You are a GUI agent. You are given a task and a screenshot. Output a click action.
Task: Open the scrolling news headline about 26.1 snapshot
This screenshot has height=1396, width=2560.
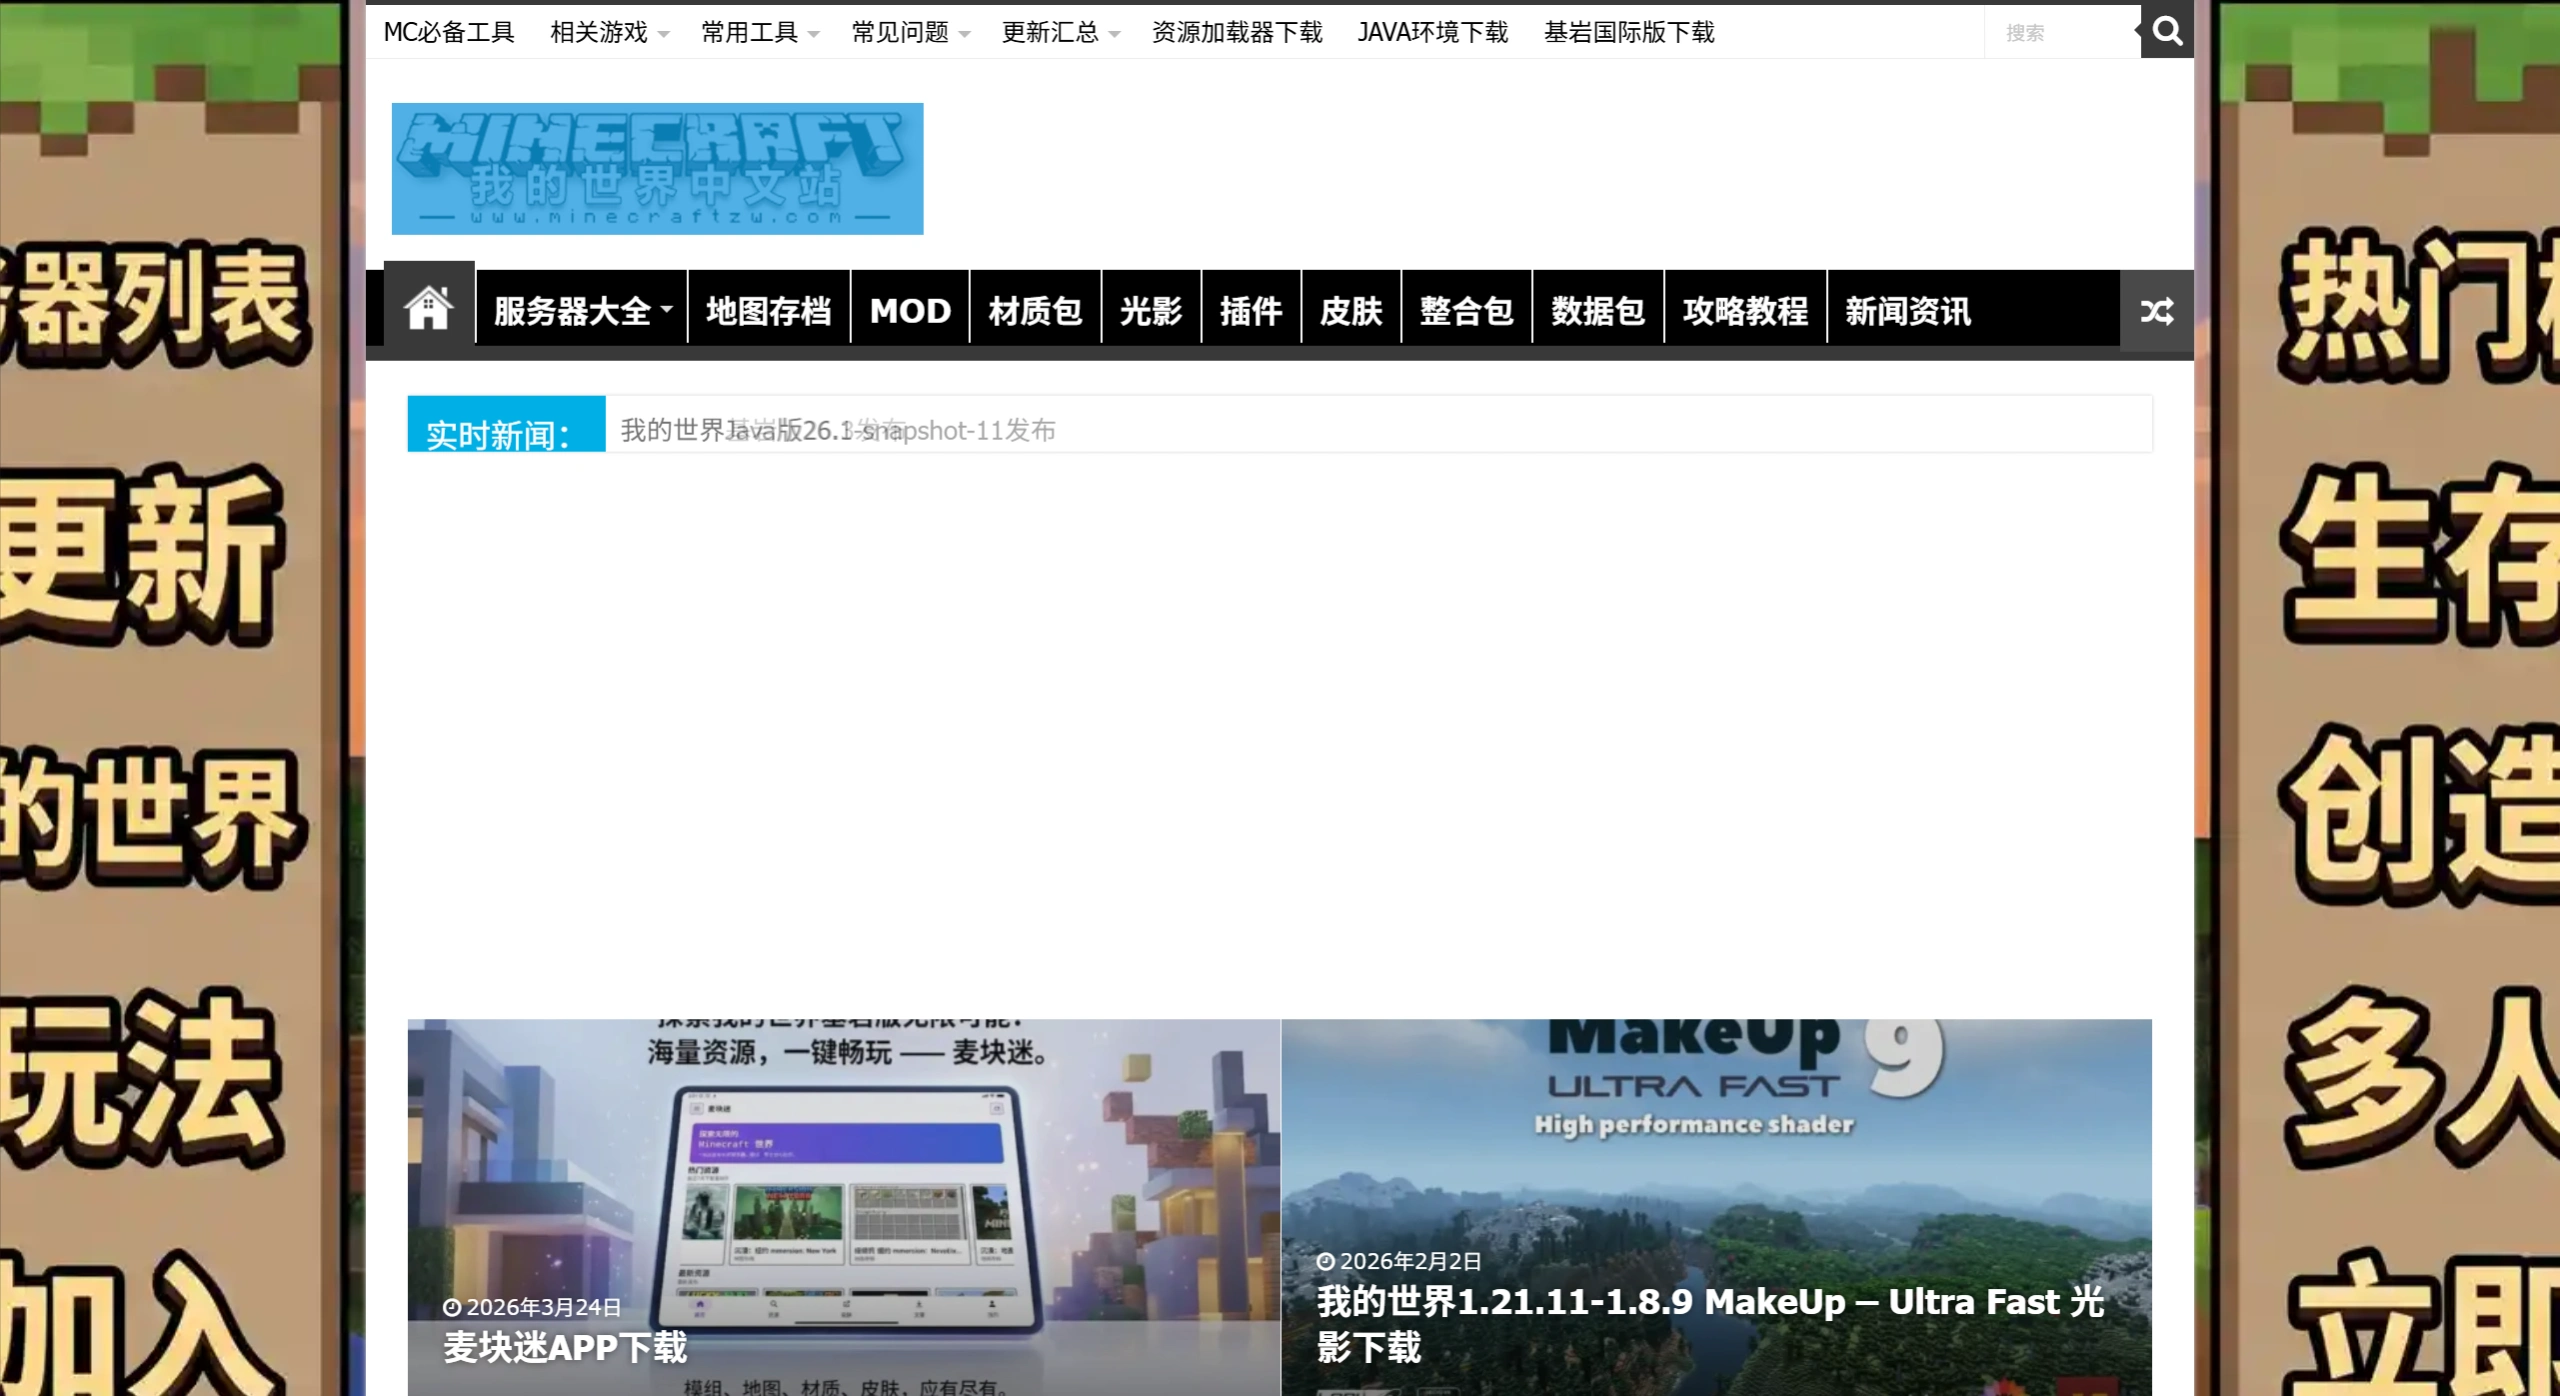(x=838, y=430)
